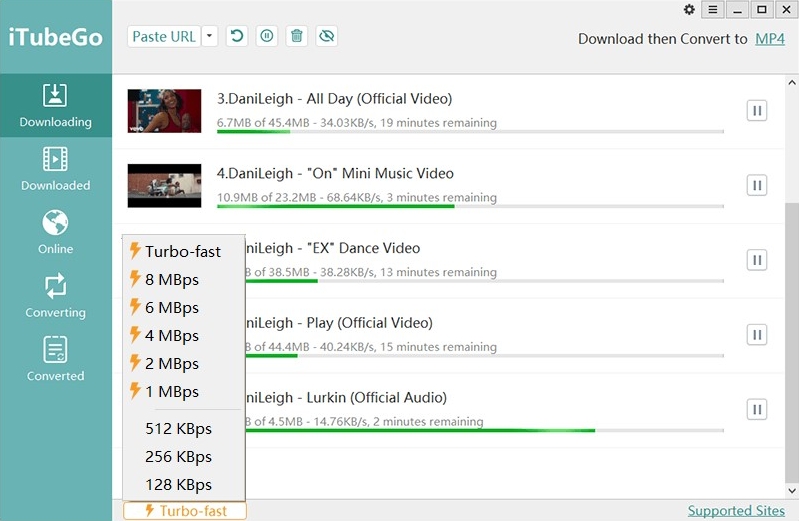Click status text "19 minutes remaining"
Screen dimensions: 799x521
tap(438, 123)
